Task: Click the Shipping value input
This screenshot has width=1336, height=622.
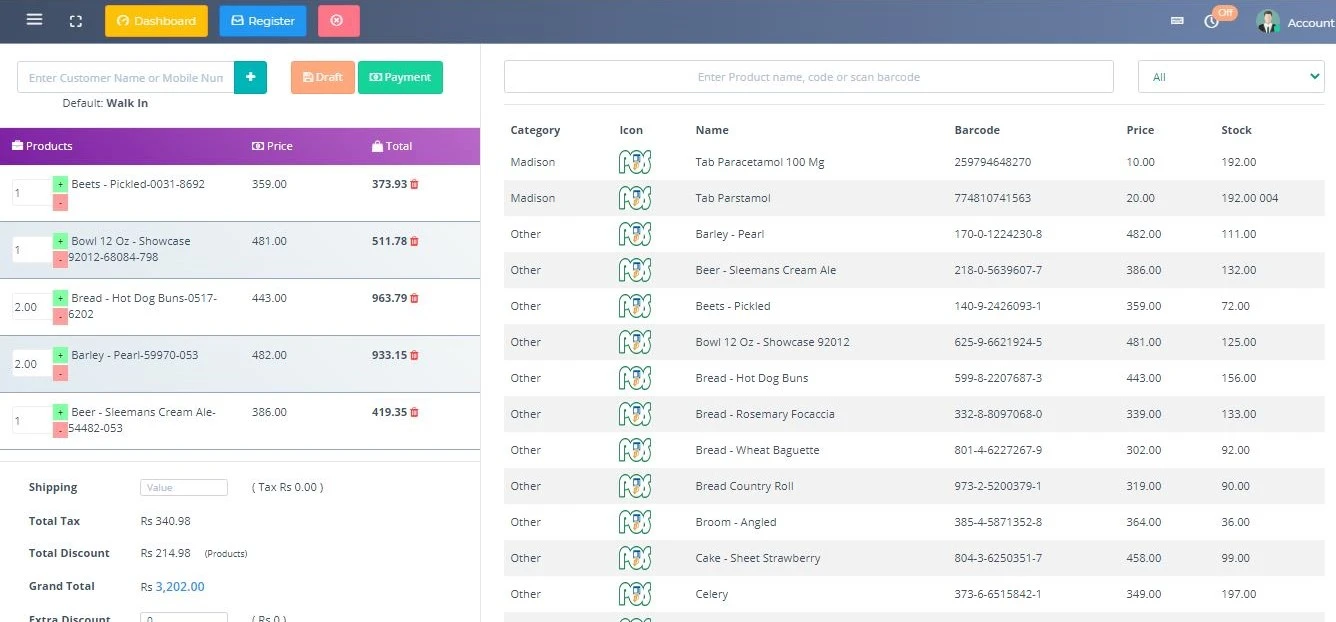Action: (x=184, y=488)
